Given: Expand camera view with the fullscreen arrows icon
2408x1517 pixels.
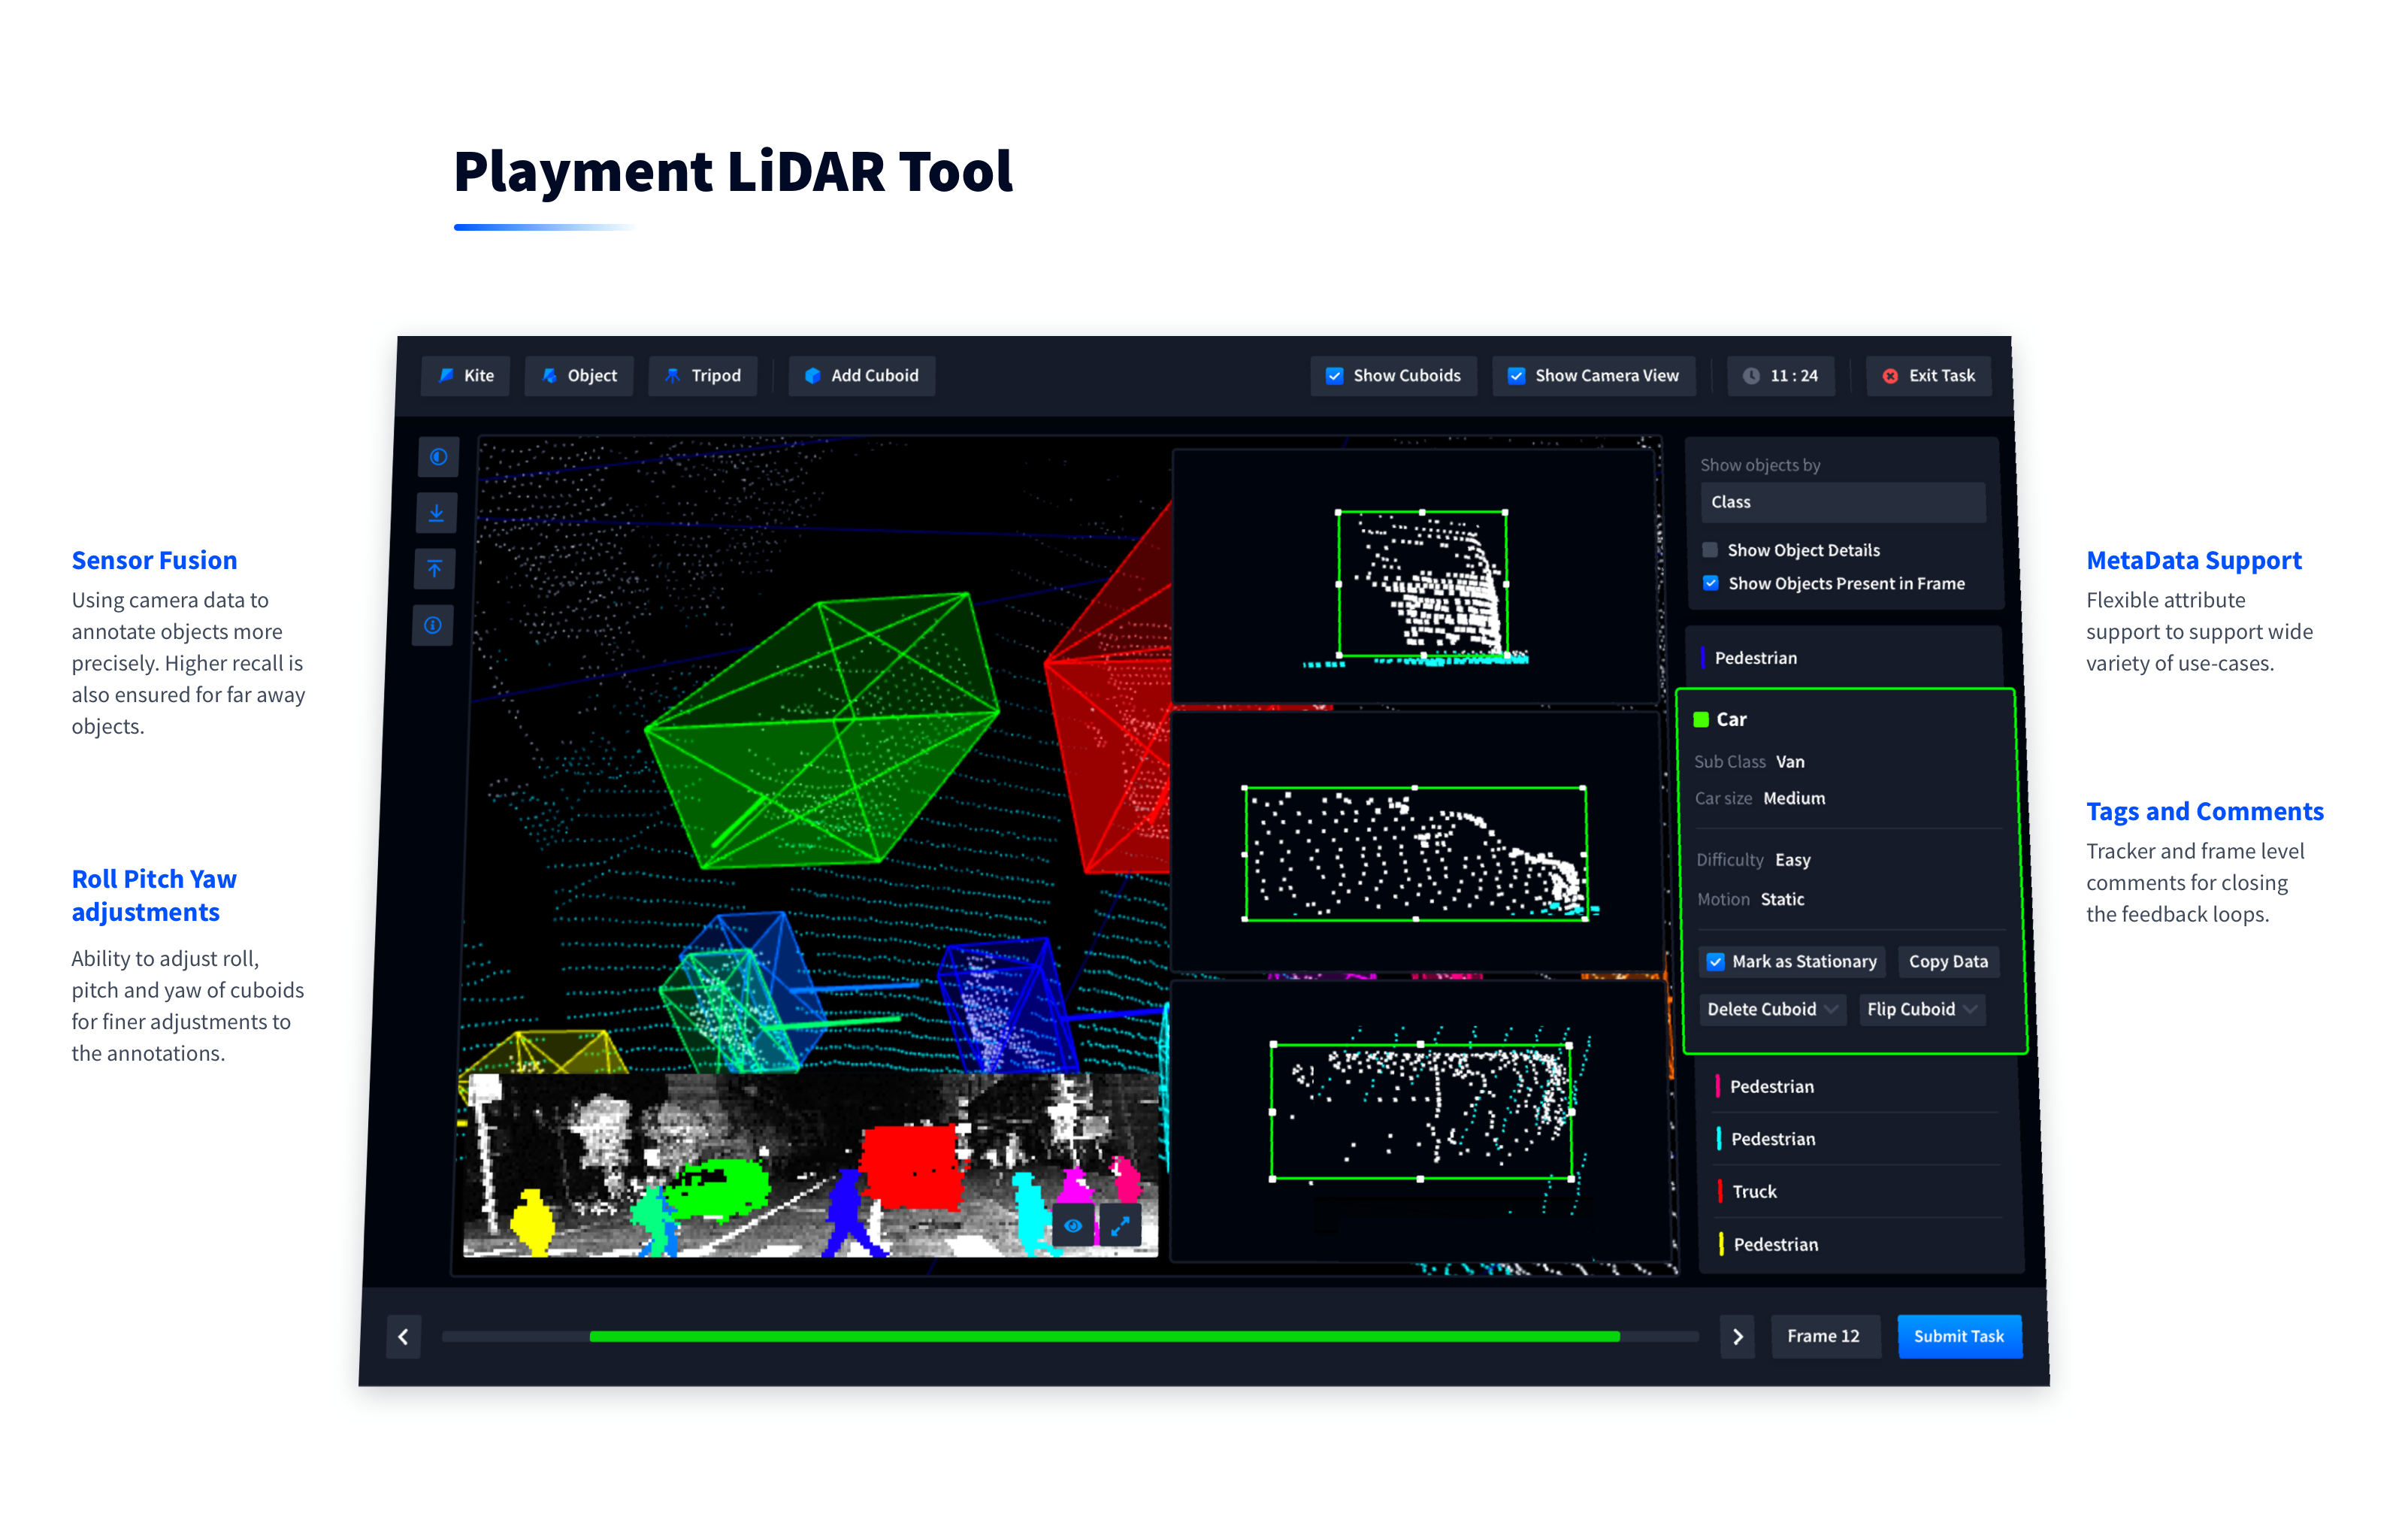Looking at the screenshot, I should pos(1120,1225).
